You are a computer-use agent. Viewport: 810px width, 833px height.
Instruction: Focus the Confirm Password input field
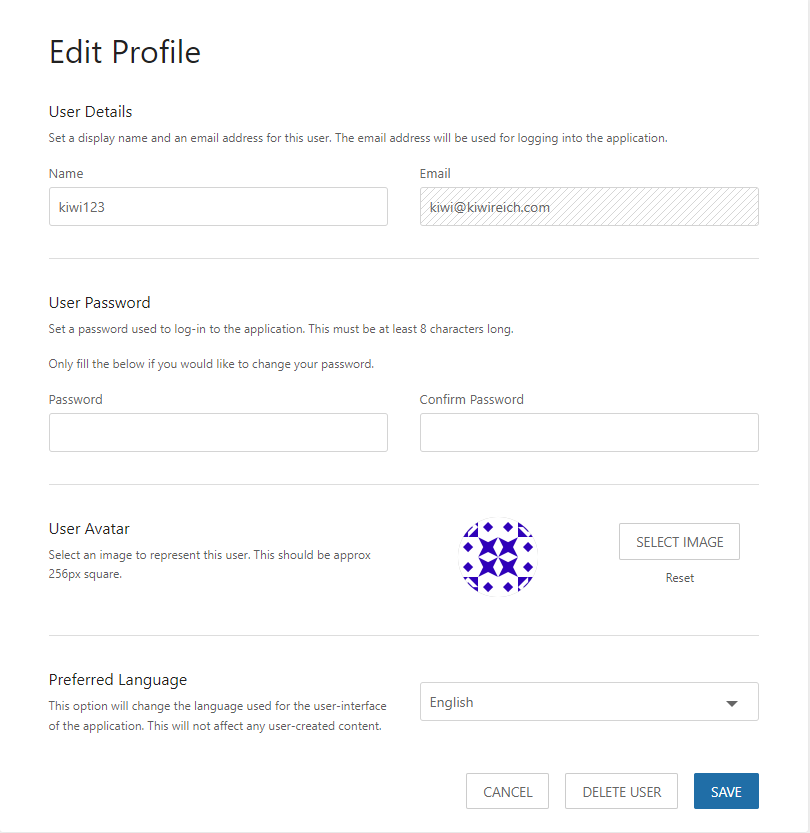point(589,433)
